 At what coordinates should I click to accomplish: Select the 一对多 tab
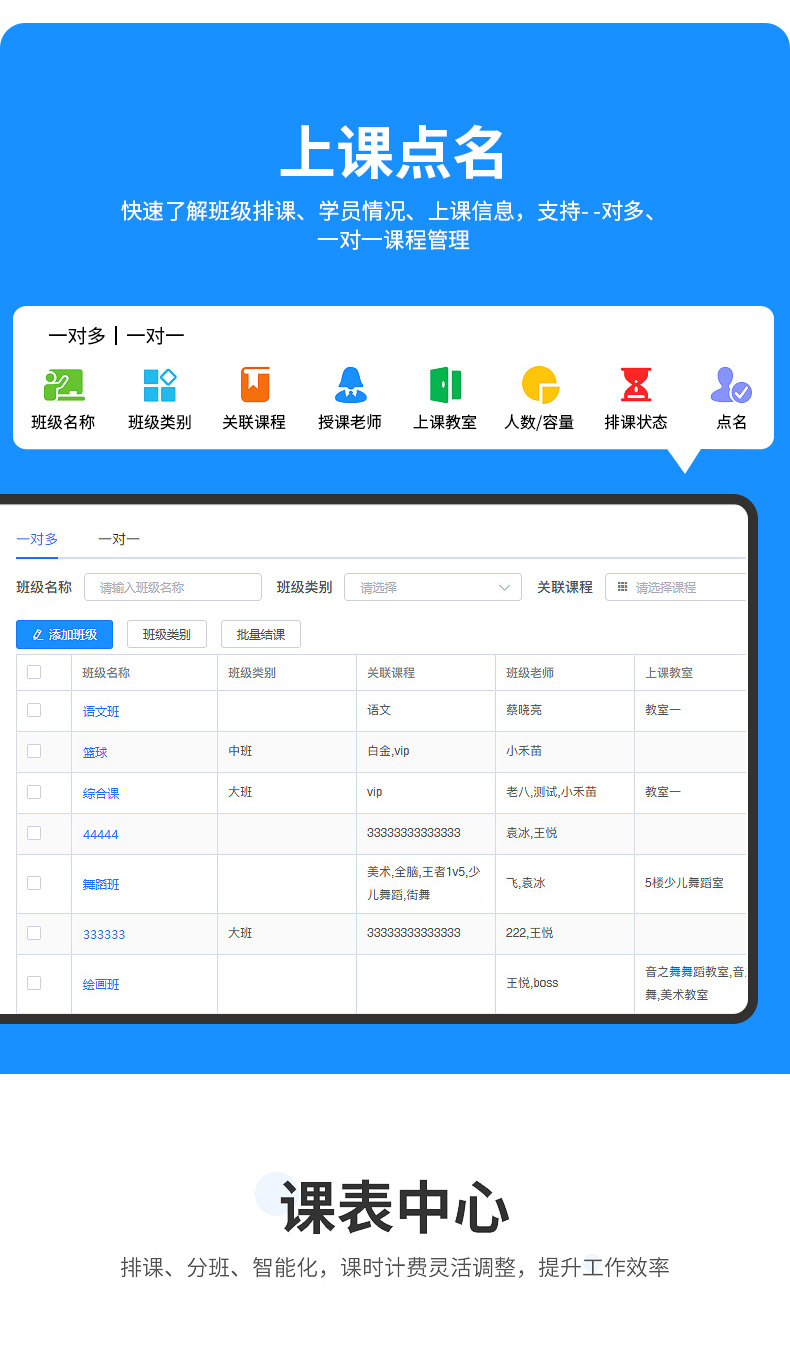click(x=37, y=539)
